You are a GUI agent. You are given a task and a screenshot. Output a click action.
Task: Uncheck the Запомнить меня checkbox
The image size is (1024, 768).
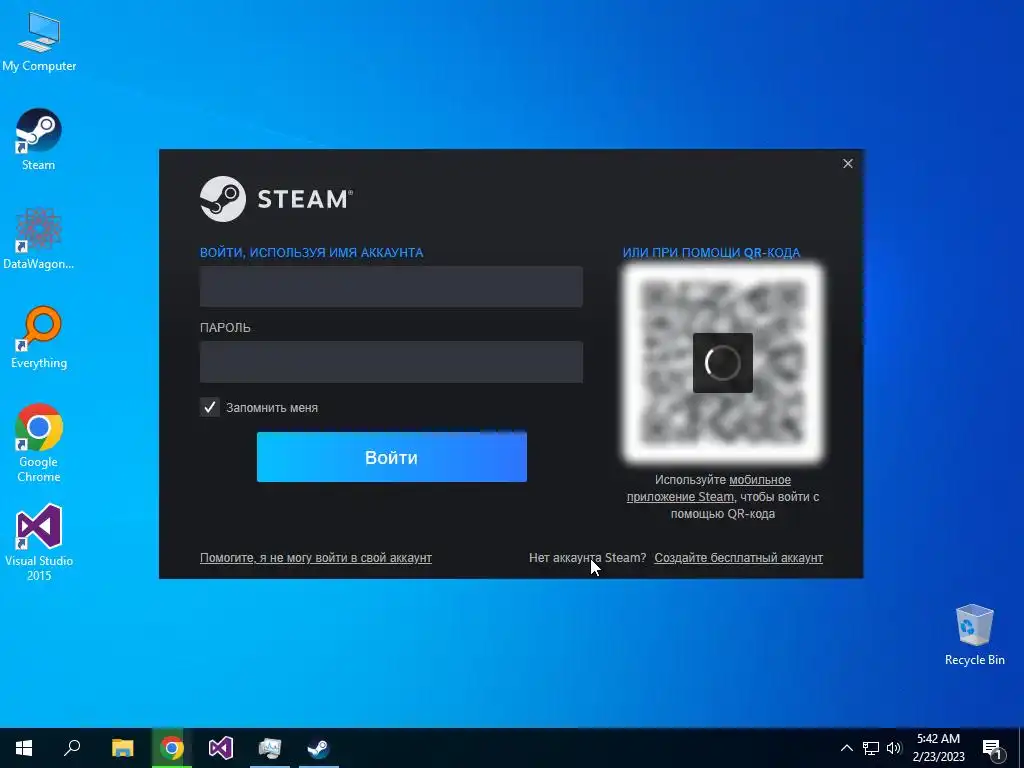tap(210, 408)
